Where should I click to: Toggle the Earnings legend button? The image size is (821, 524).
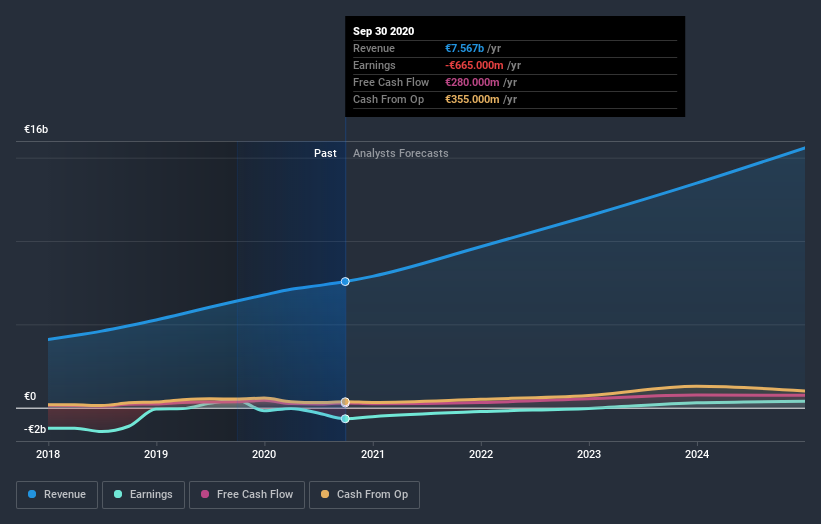[x=143, y=495]
